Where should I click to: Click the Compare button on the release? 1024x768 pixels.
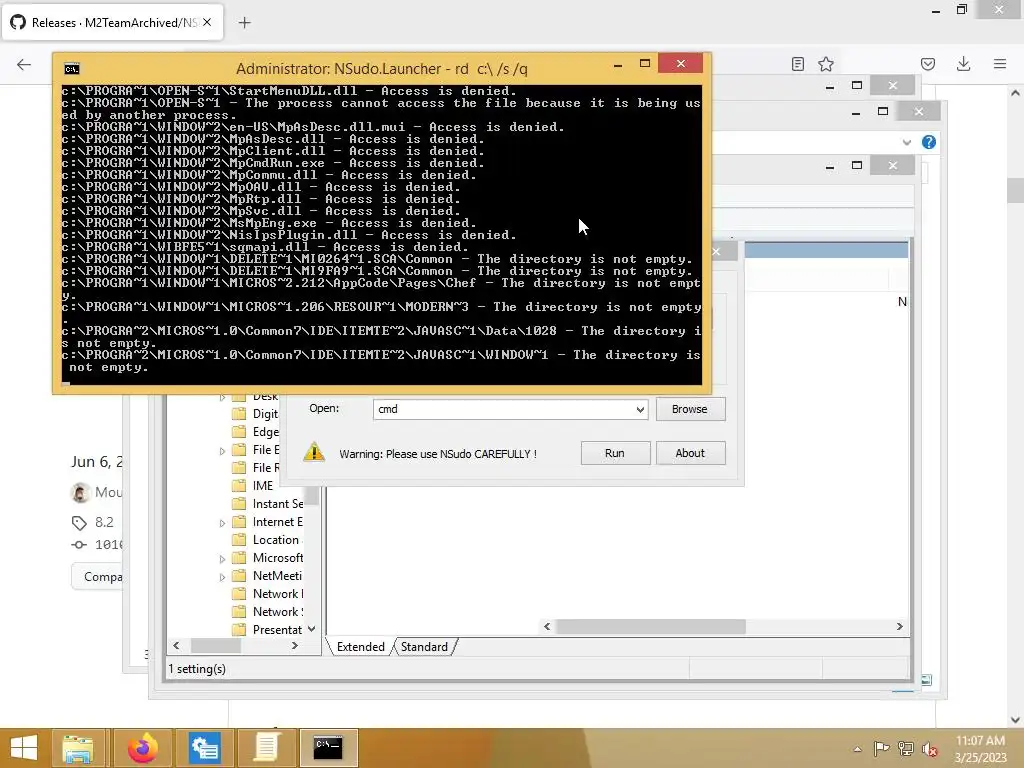(98, 577)
